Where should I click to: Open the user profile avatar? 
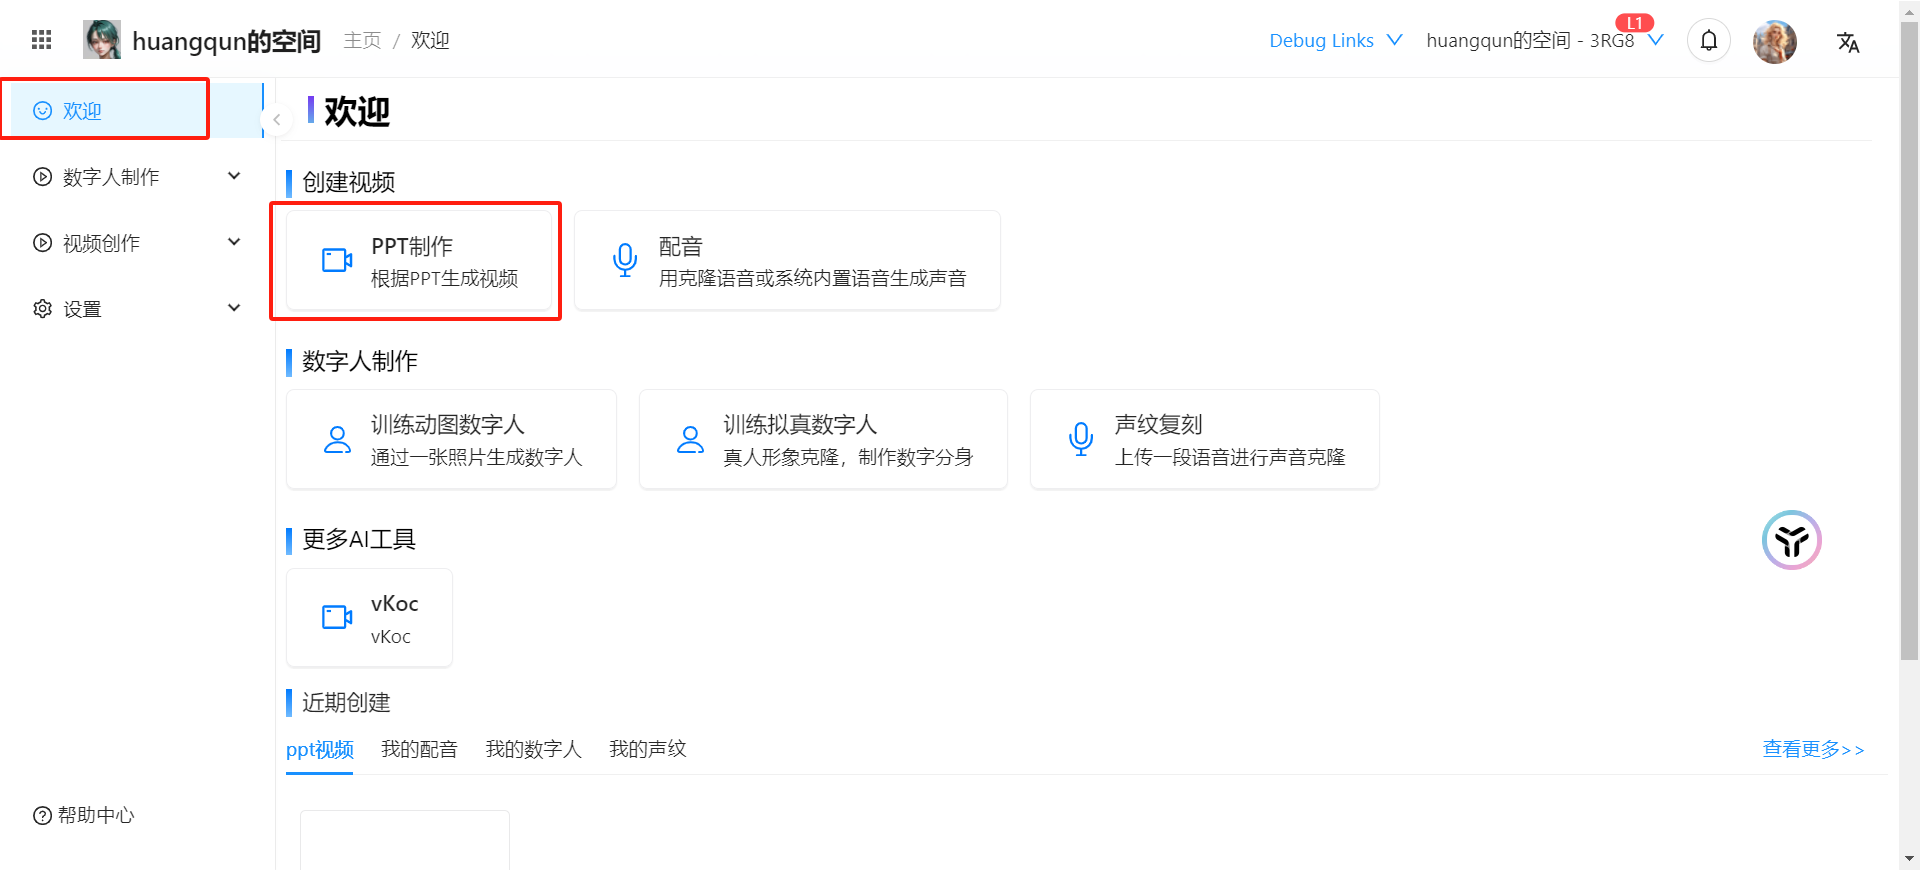click(x=1775, y=42)
